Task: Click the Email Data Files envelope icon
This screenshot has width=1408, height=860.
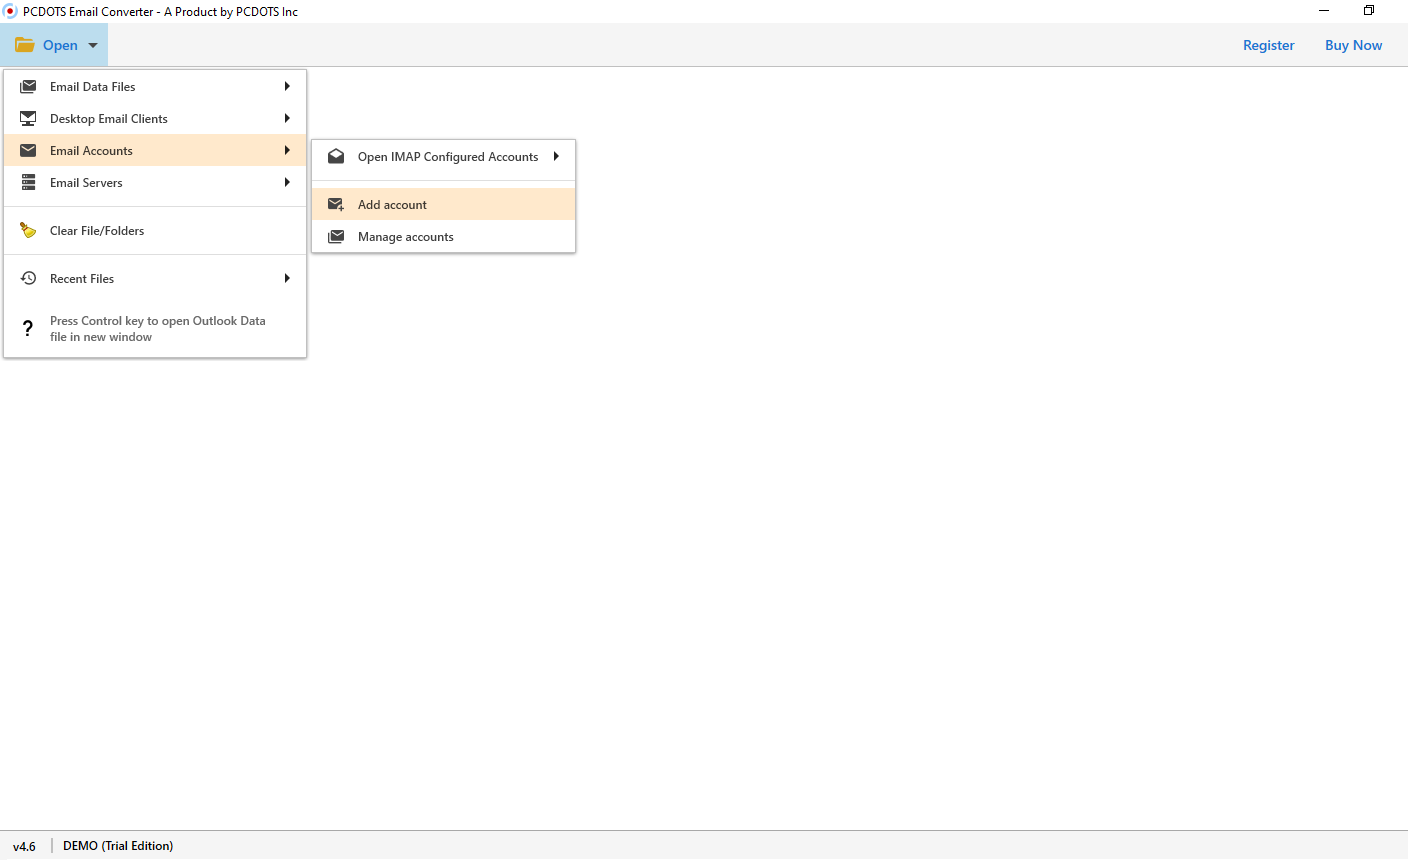Action: tap(28, 87)
